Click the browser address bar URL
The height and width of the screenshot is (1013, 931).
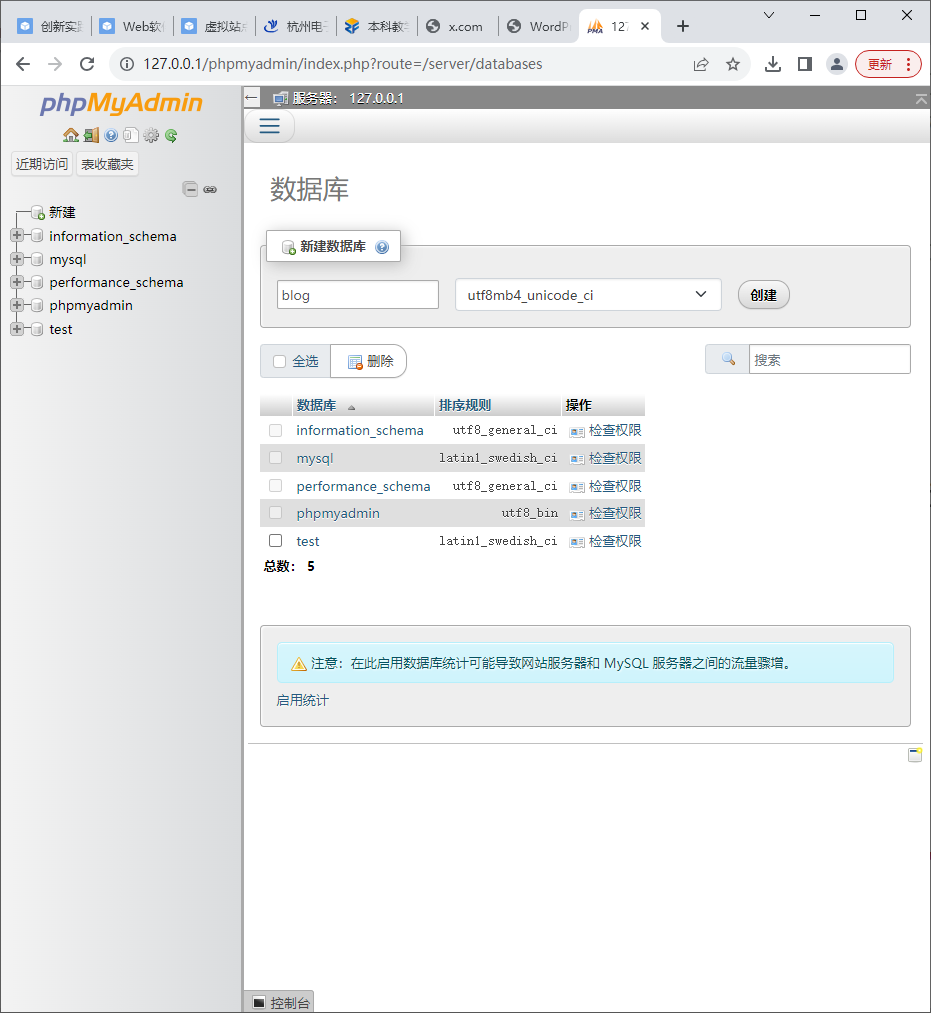[342, 64]
